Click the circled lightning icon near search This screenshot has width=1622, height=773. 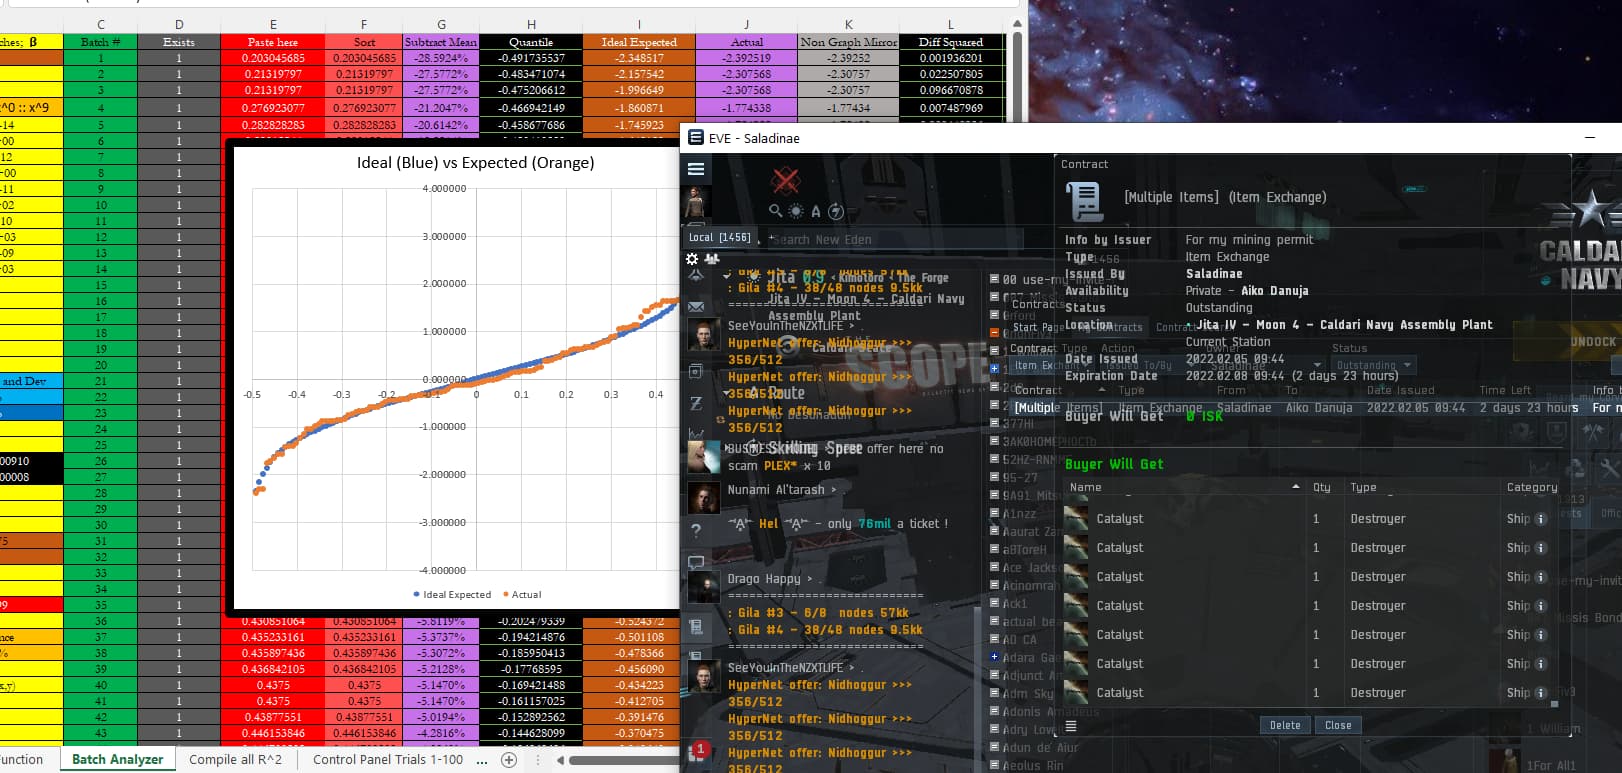point(836,211)
